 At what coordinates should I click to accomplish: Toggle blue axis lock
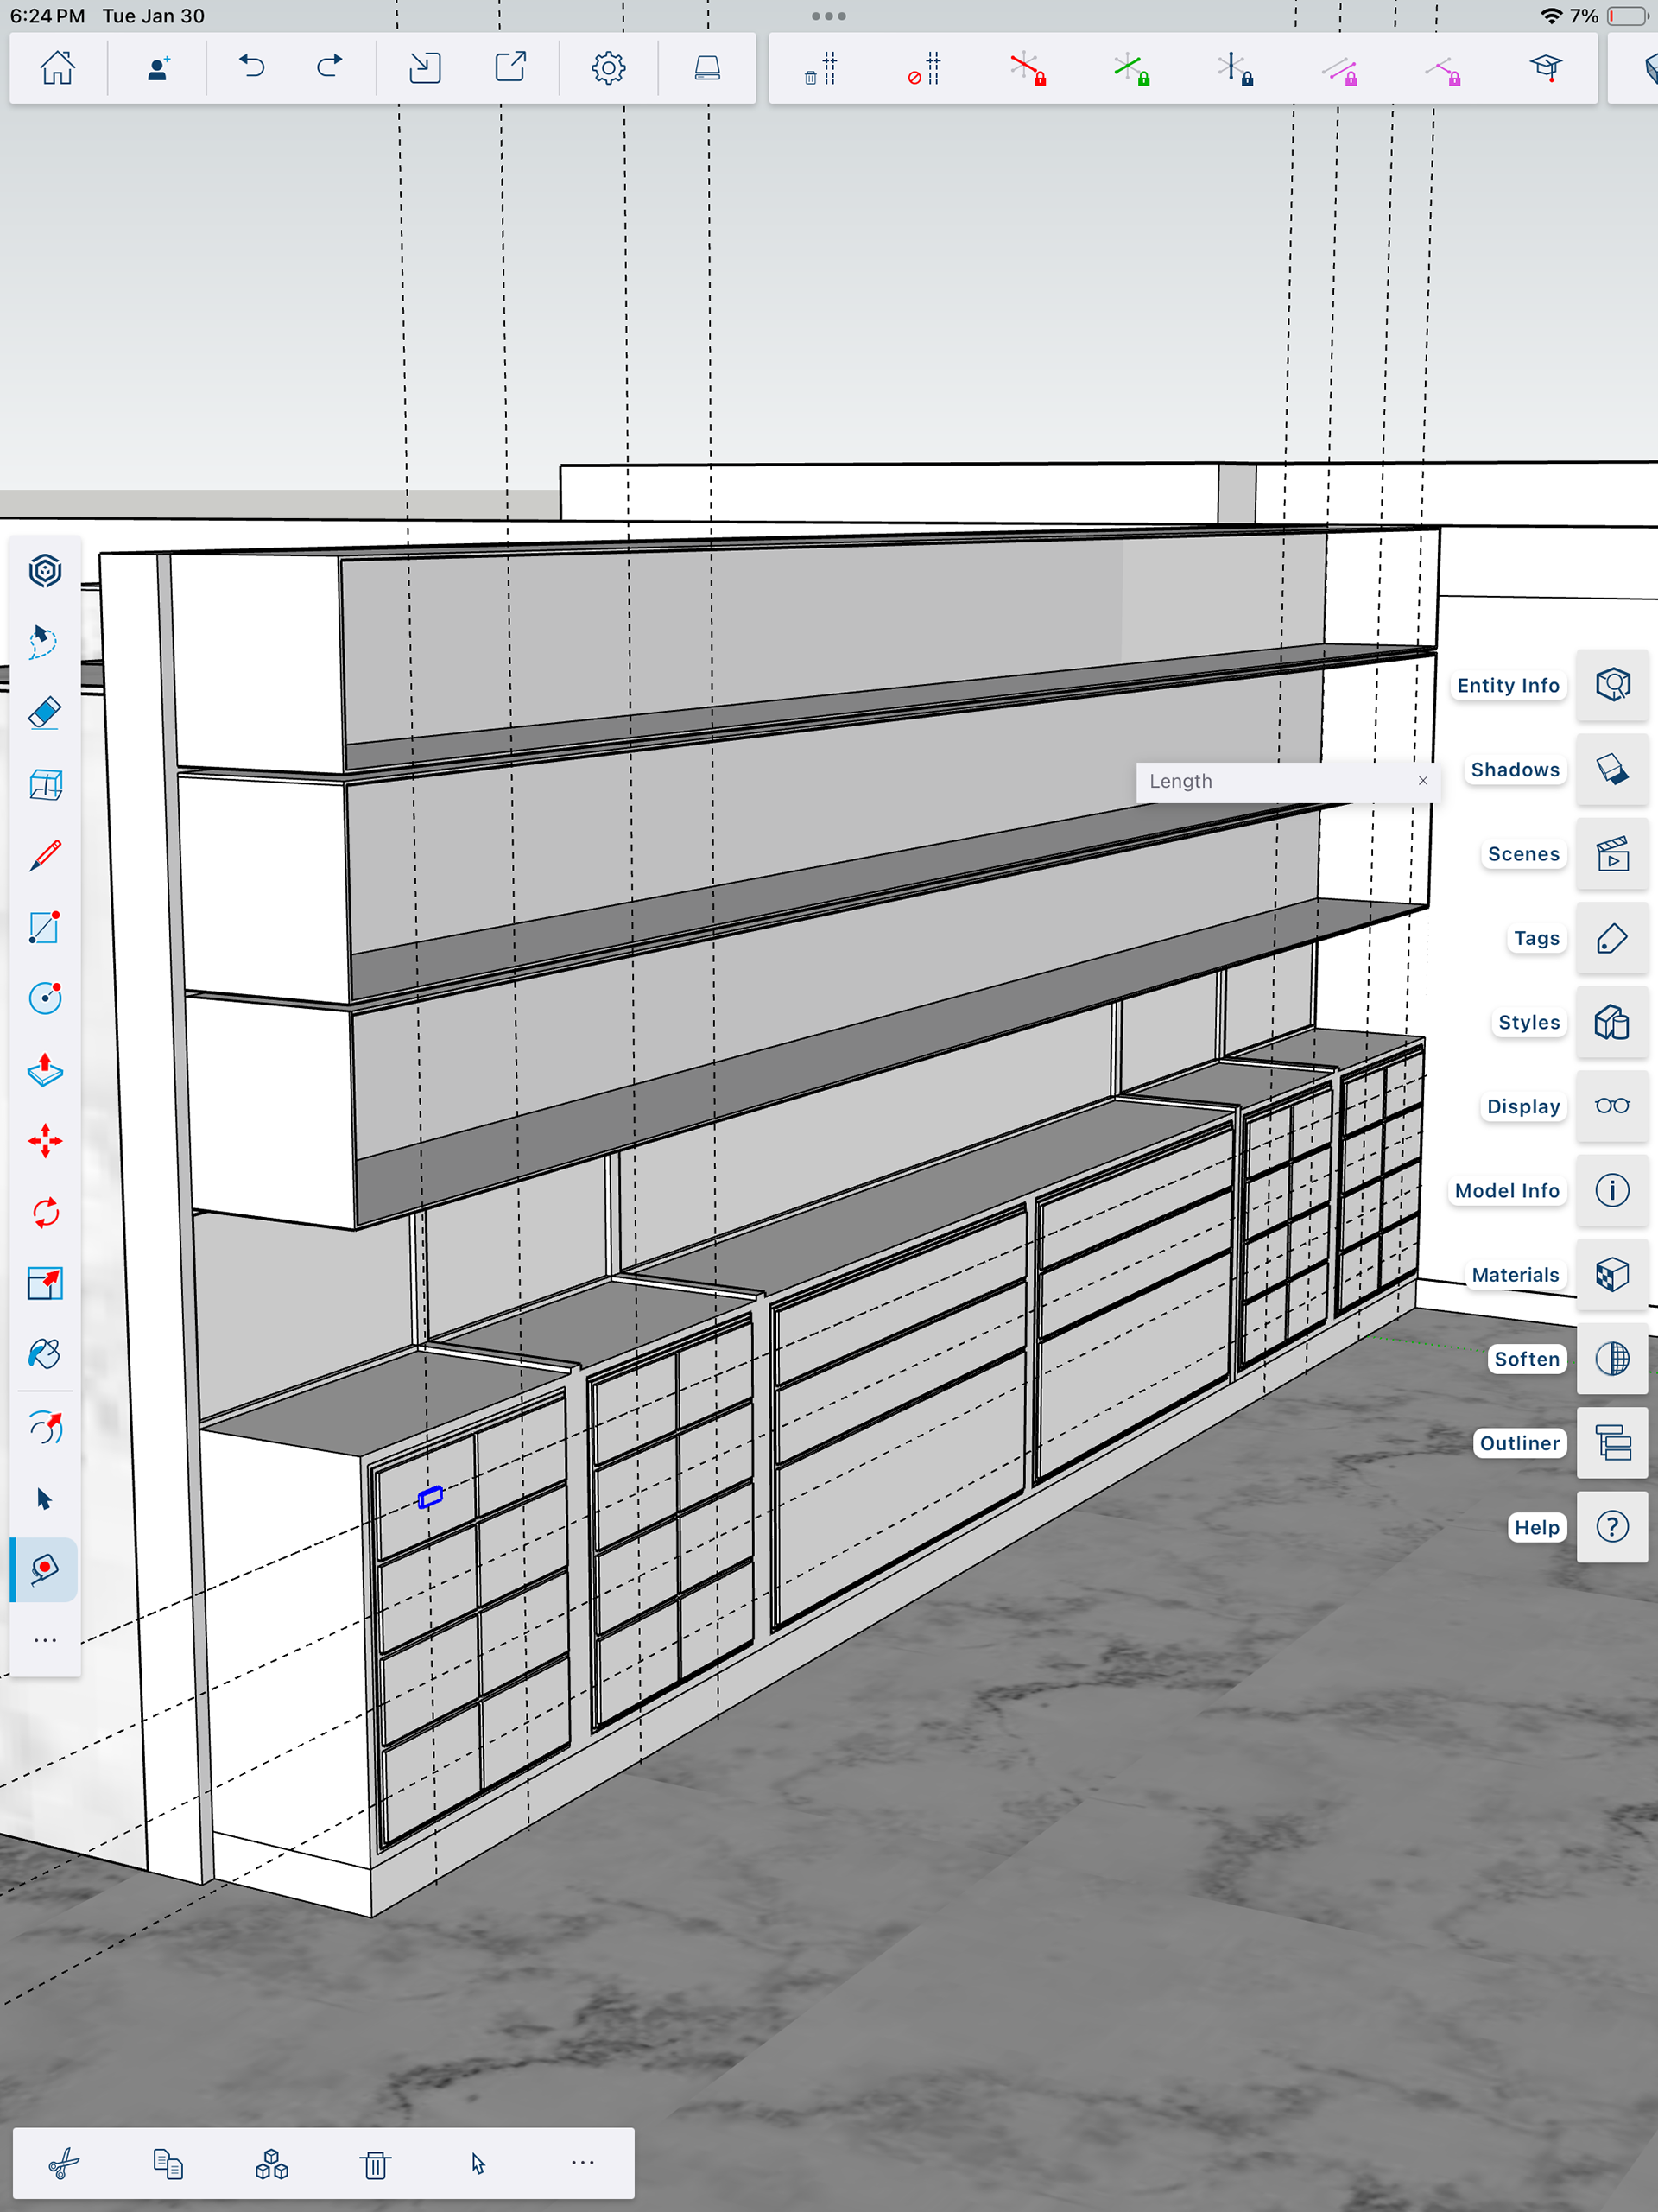click(x=1235, y=69)
